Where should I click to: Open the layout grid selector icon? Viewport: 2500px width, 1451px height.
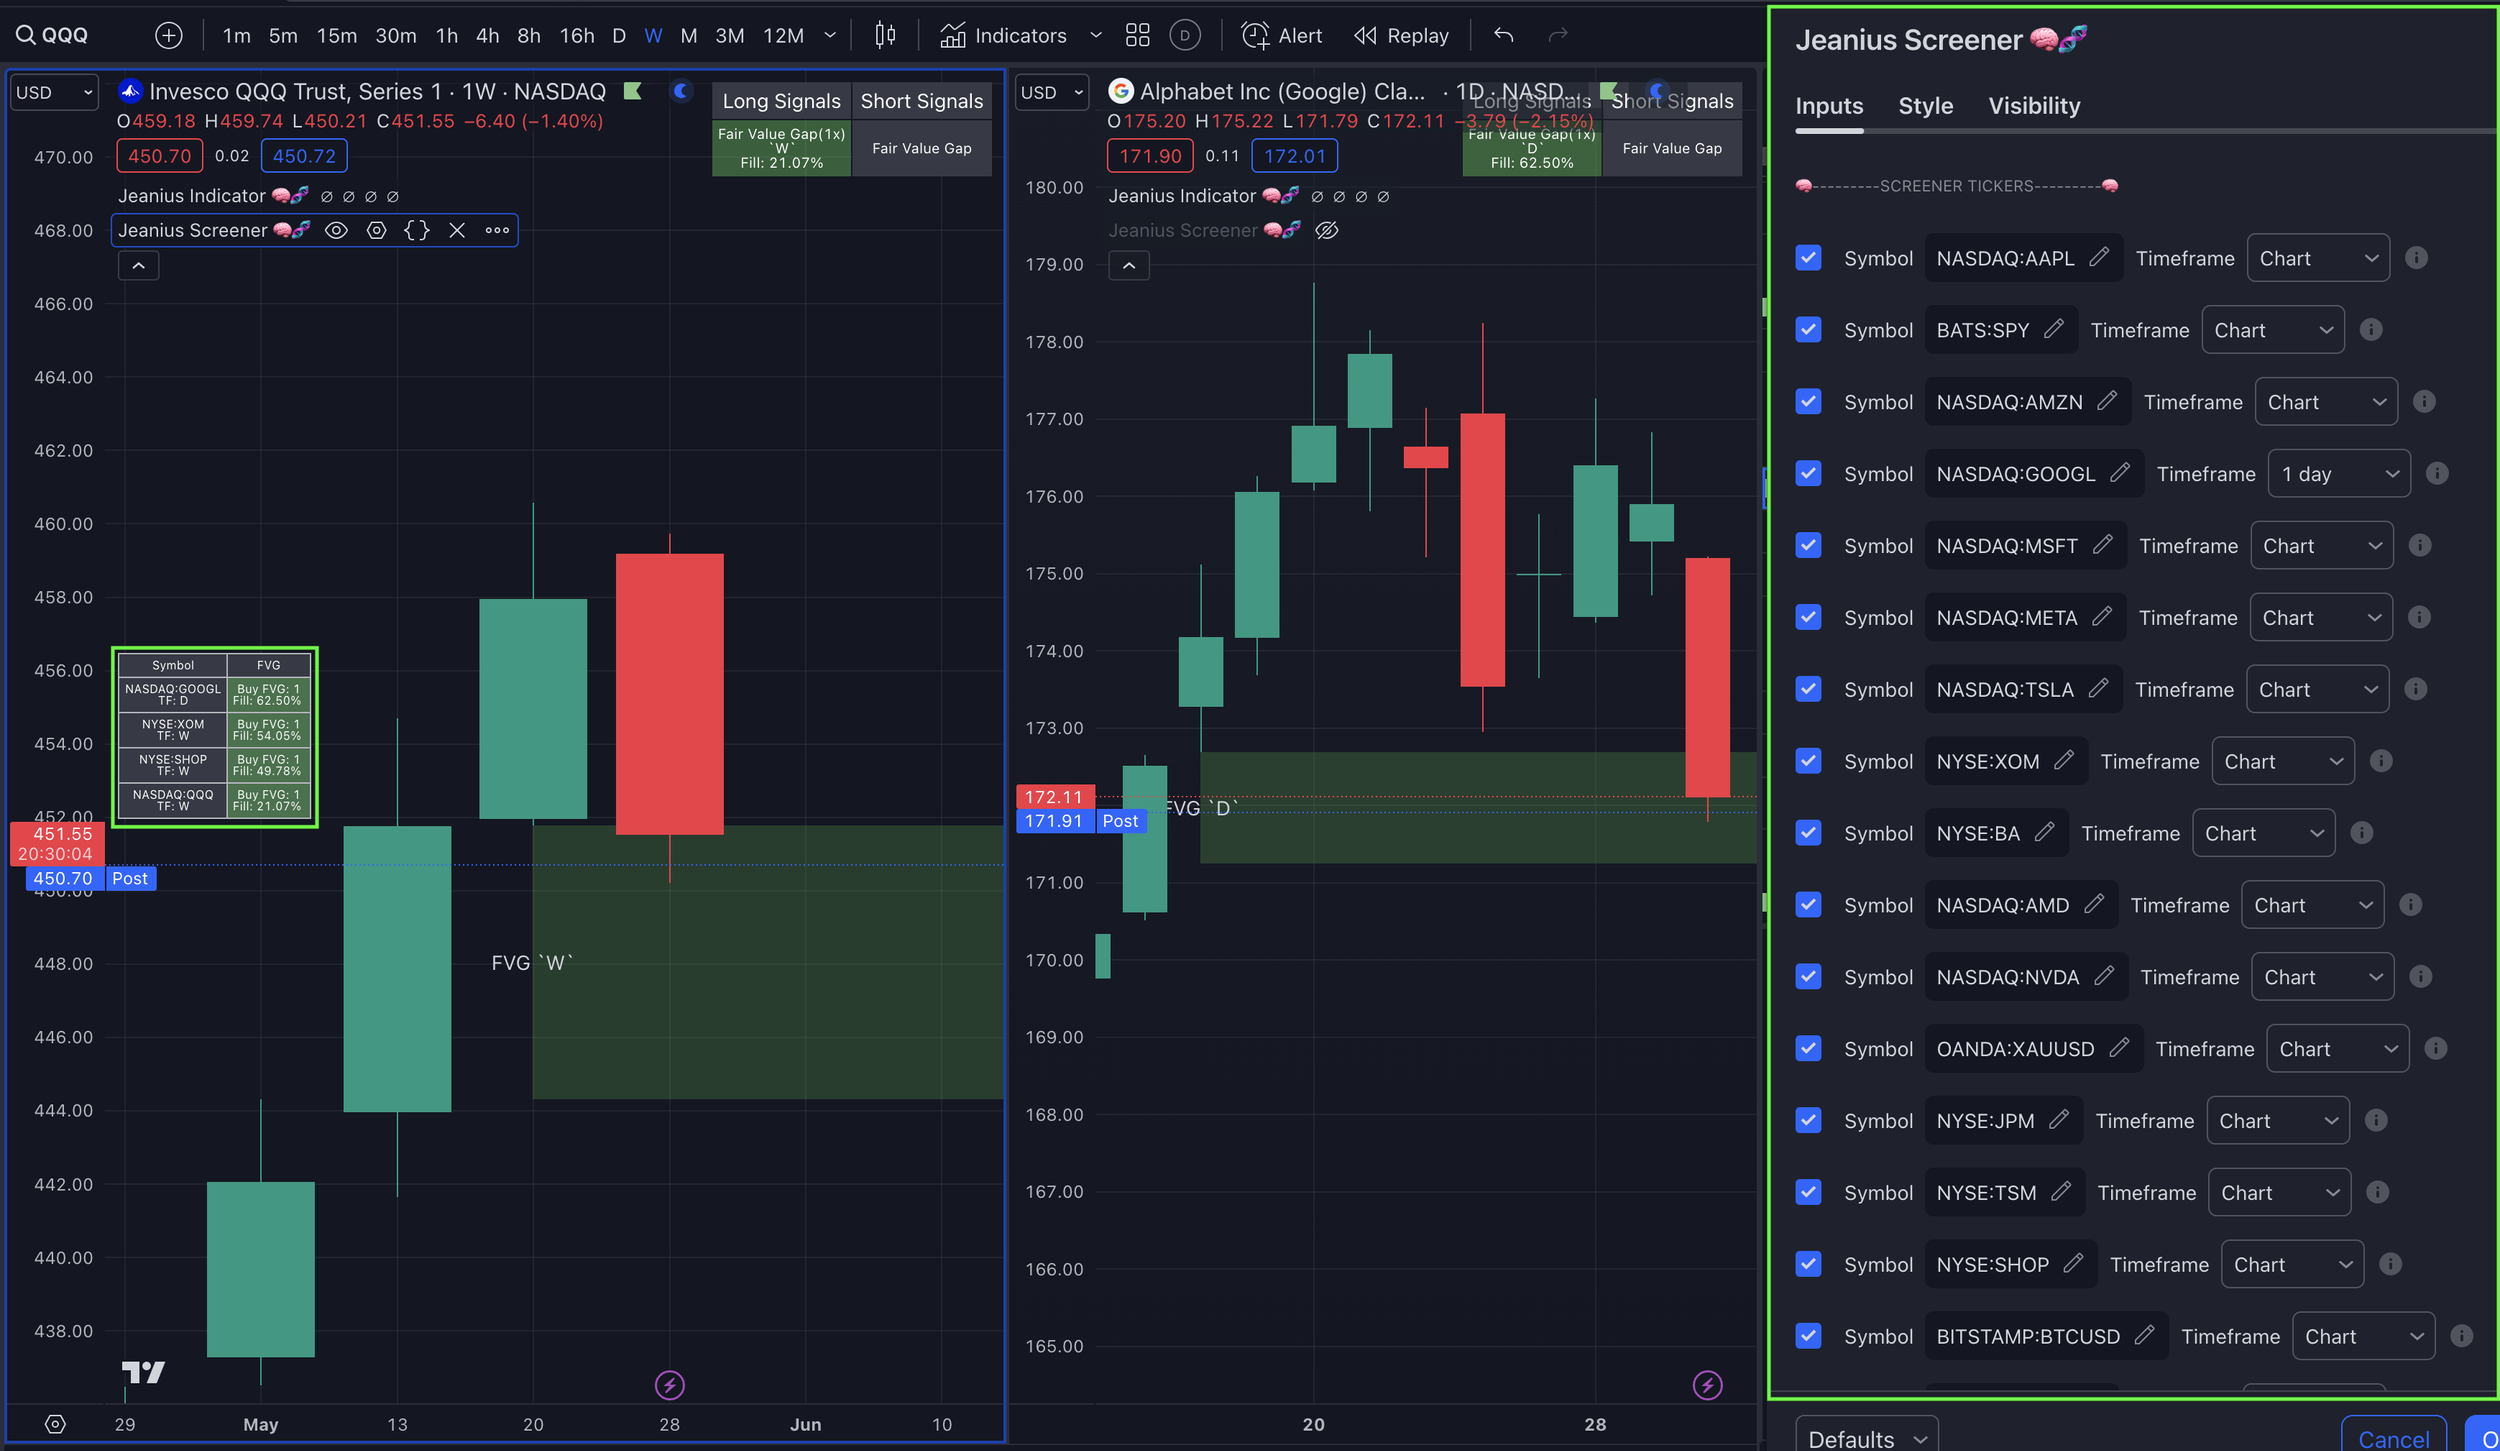1137,36
